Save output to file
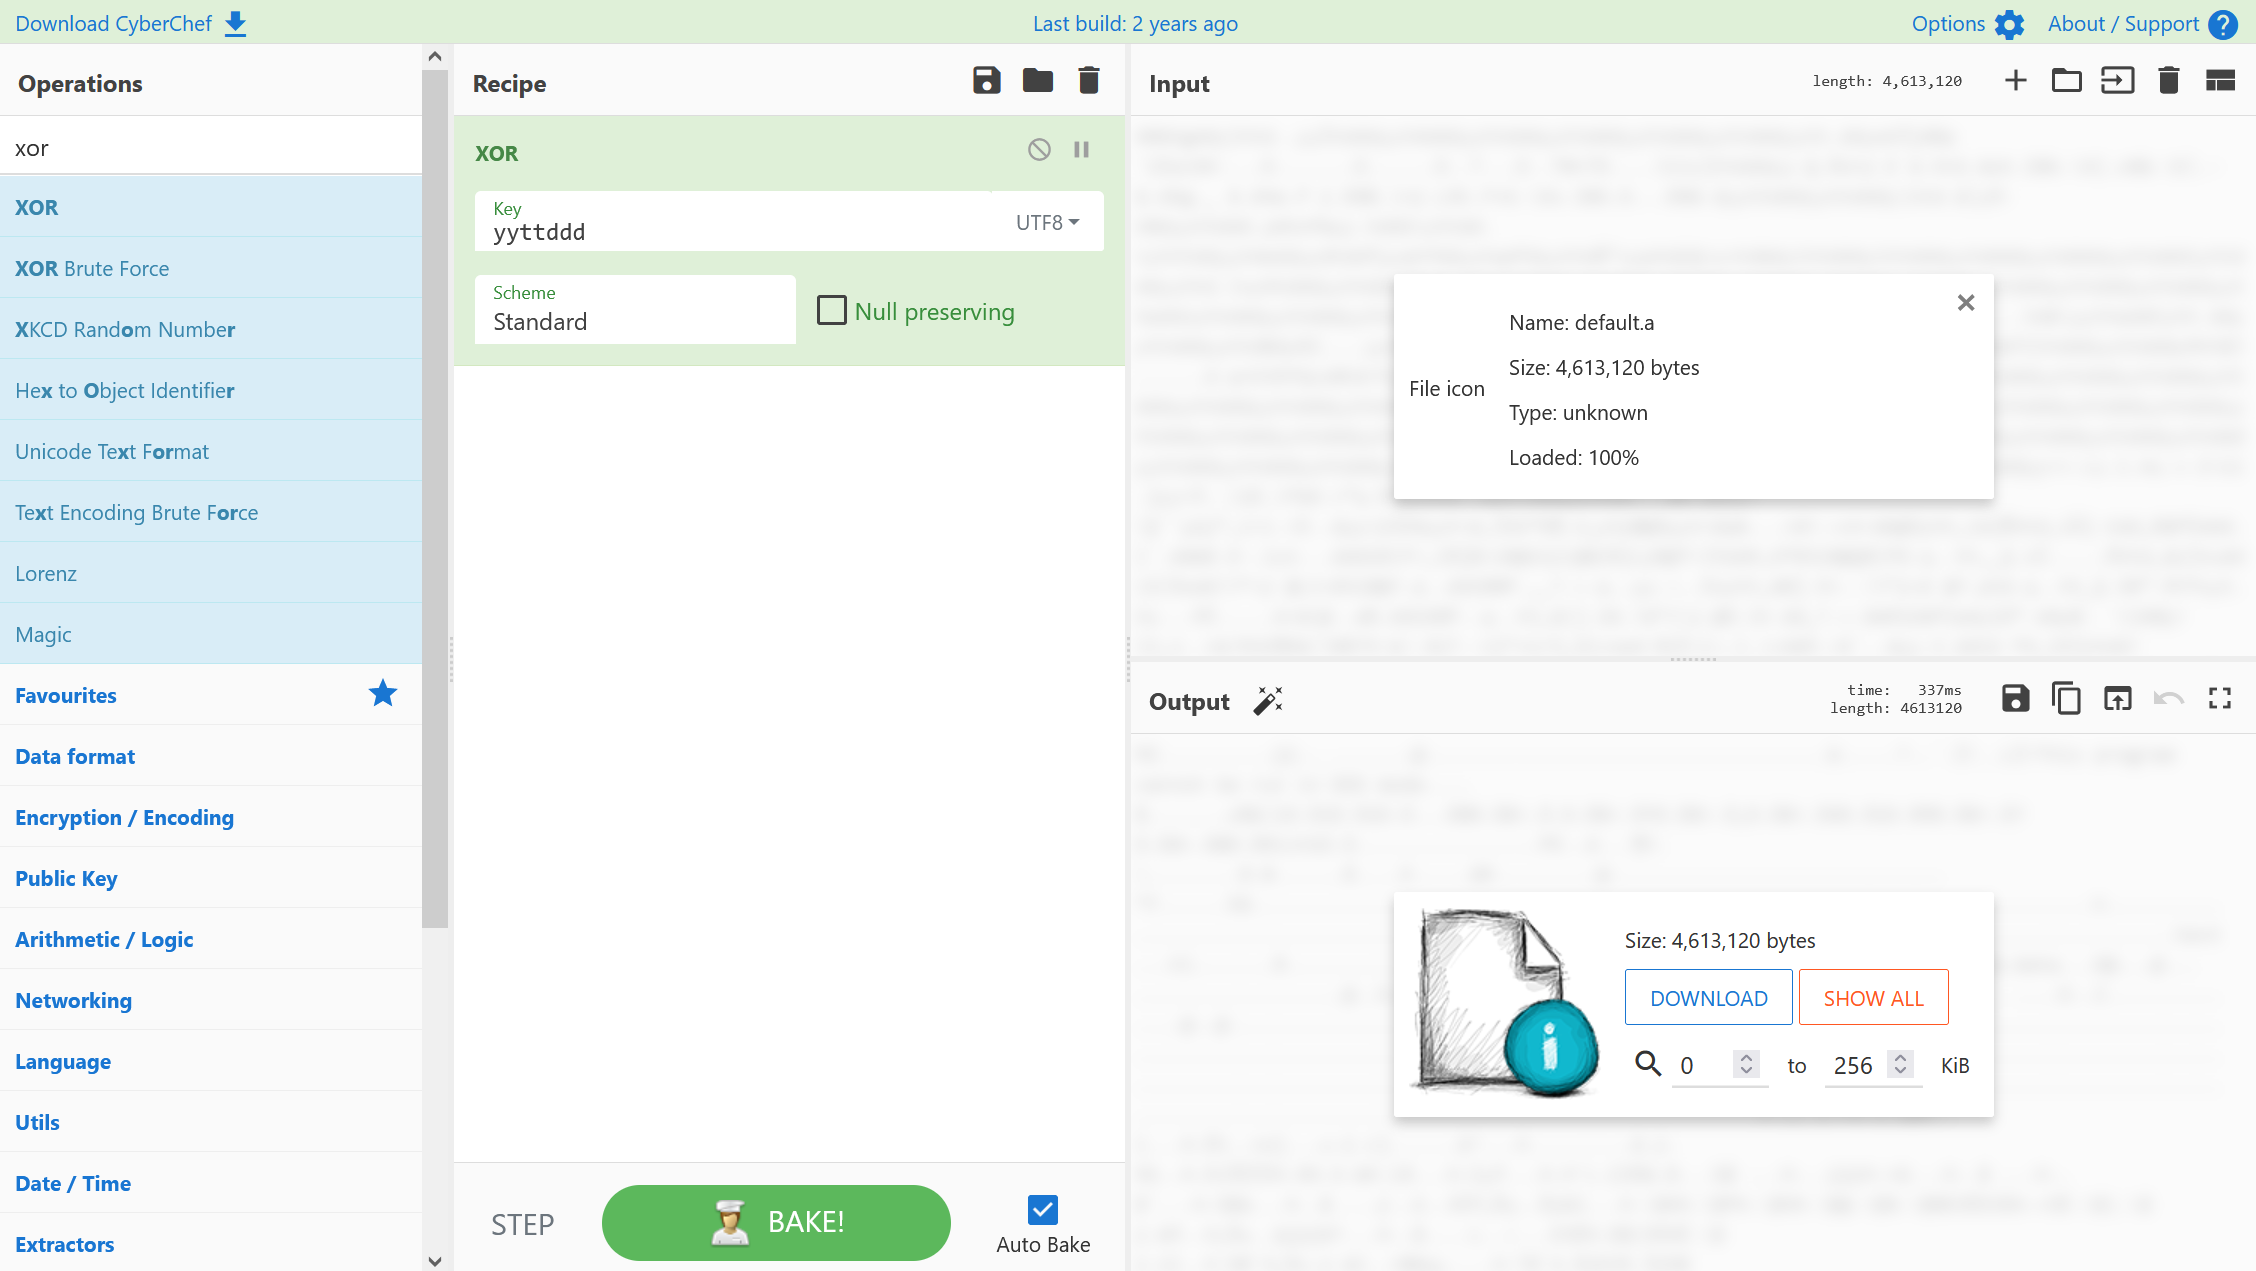Screen dimensions: 2256x1271 2015,698
